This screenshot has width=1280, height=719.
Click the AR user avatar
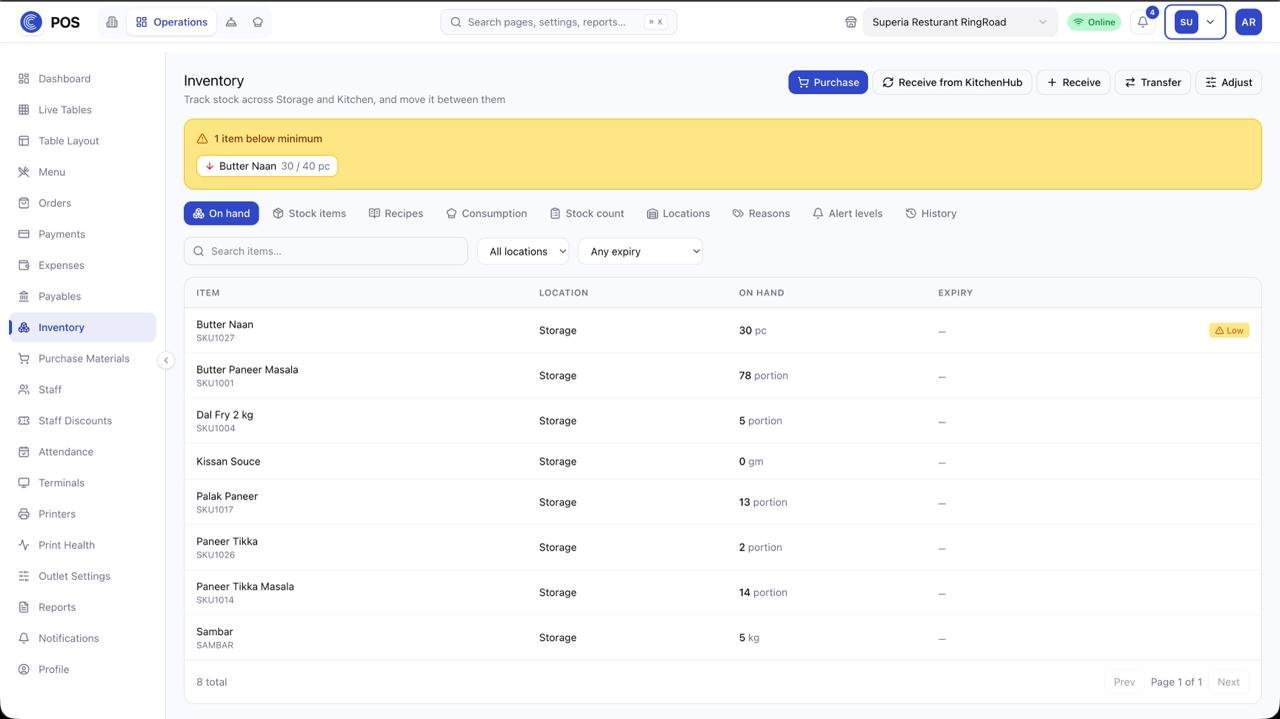[x=1248, y=22]
